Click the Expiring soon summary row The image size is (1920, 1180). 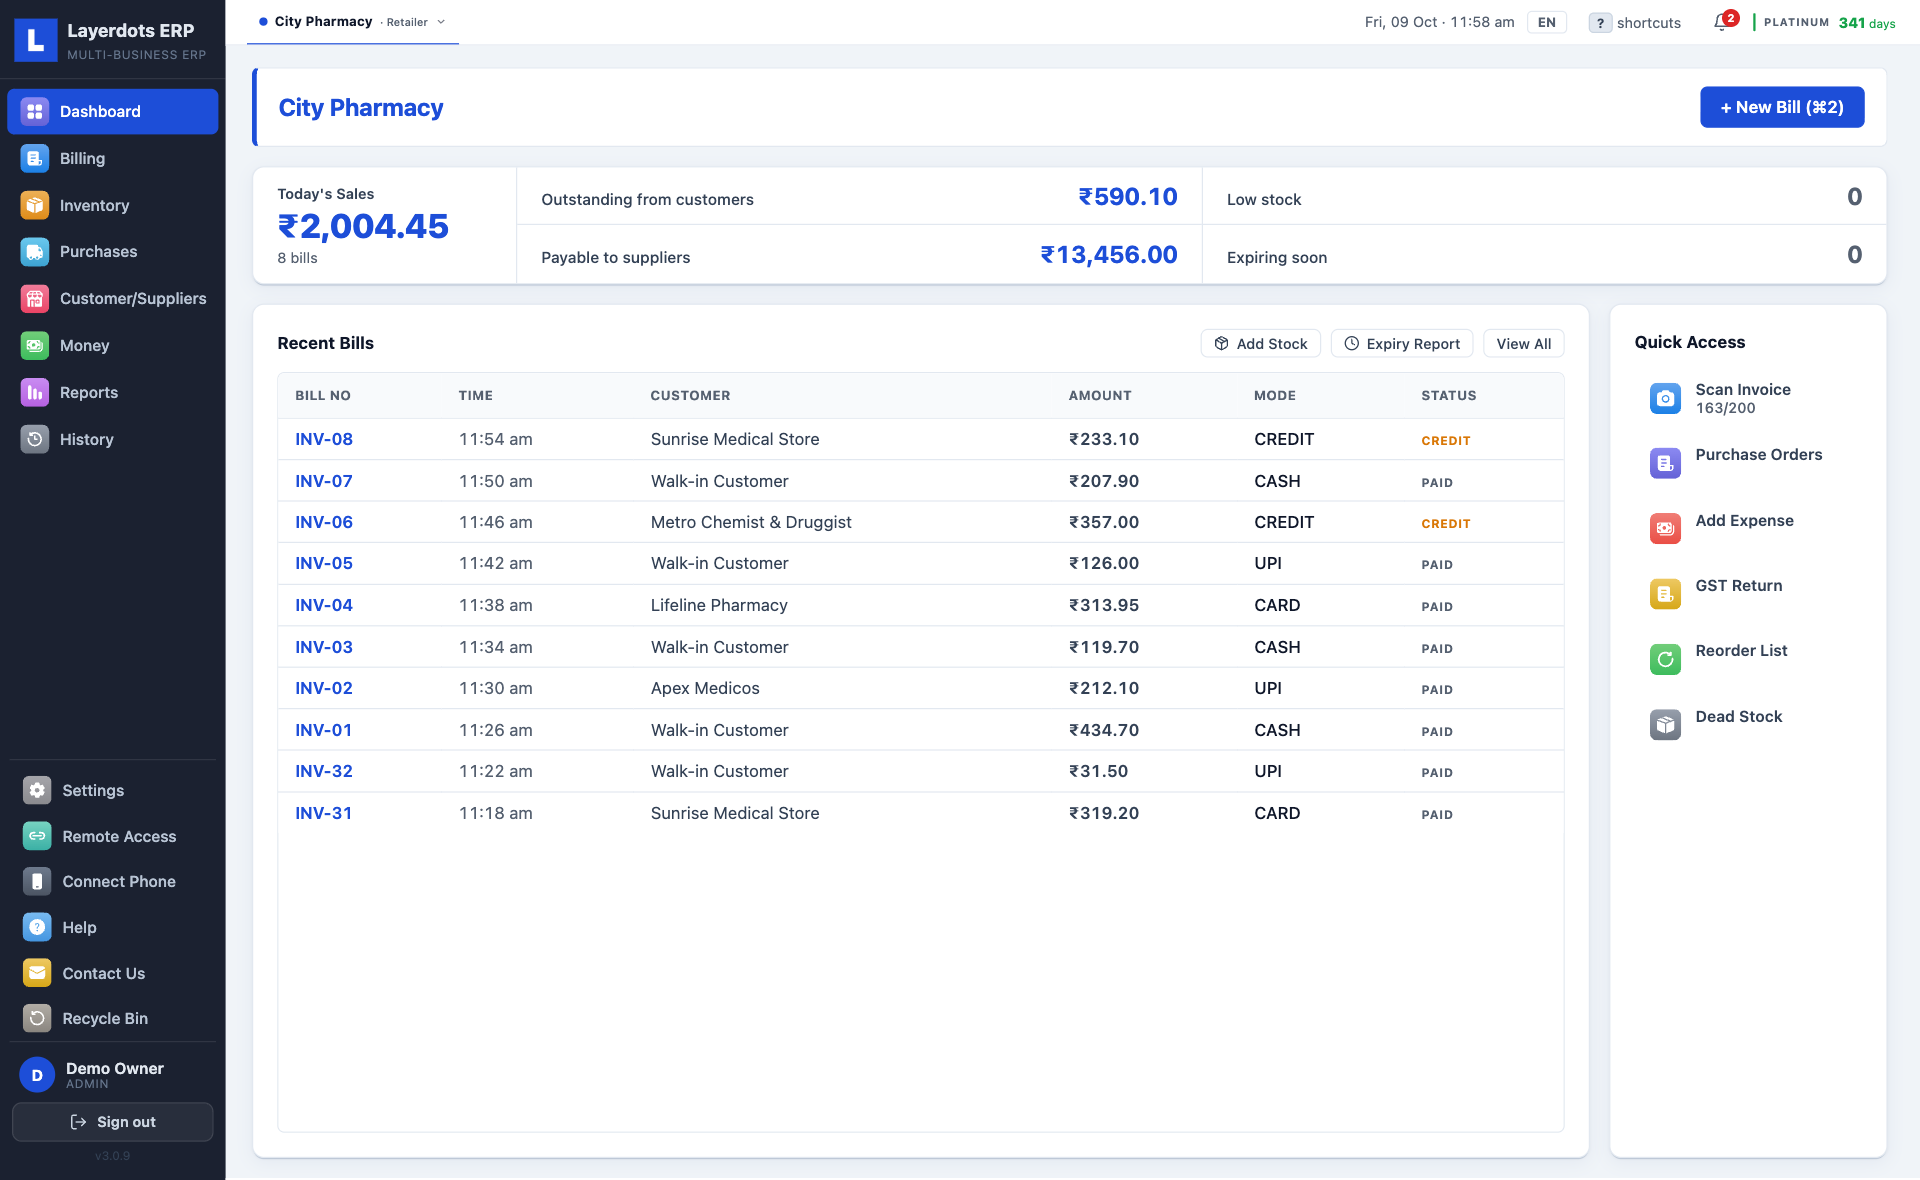point(1544,255)
